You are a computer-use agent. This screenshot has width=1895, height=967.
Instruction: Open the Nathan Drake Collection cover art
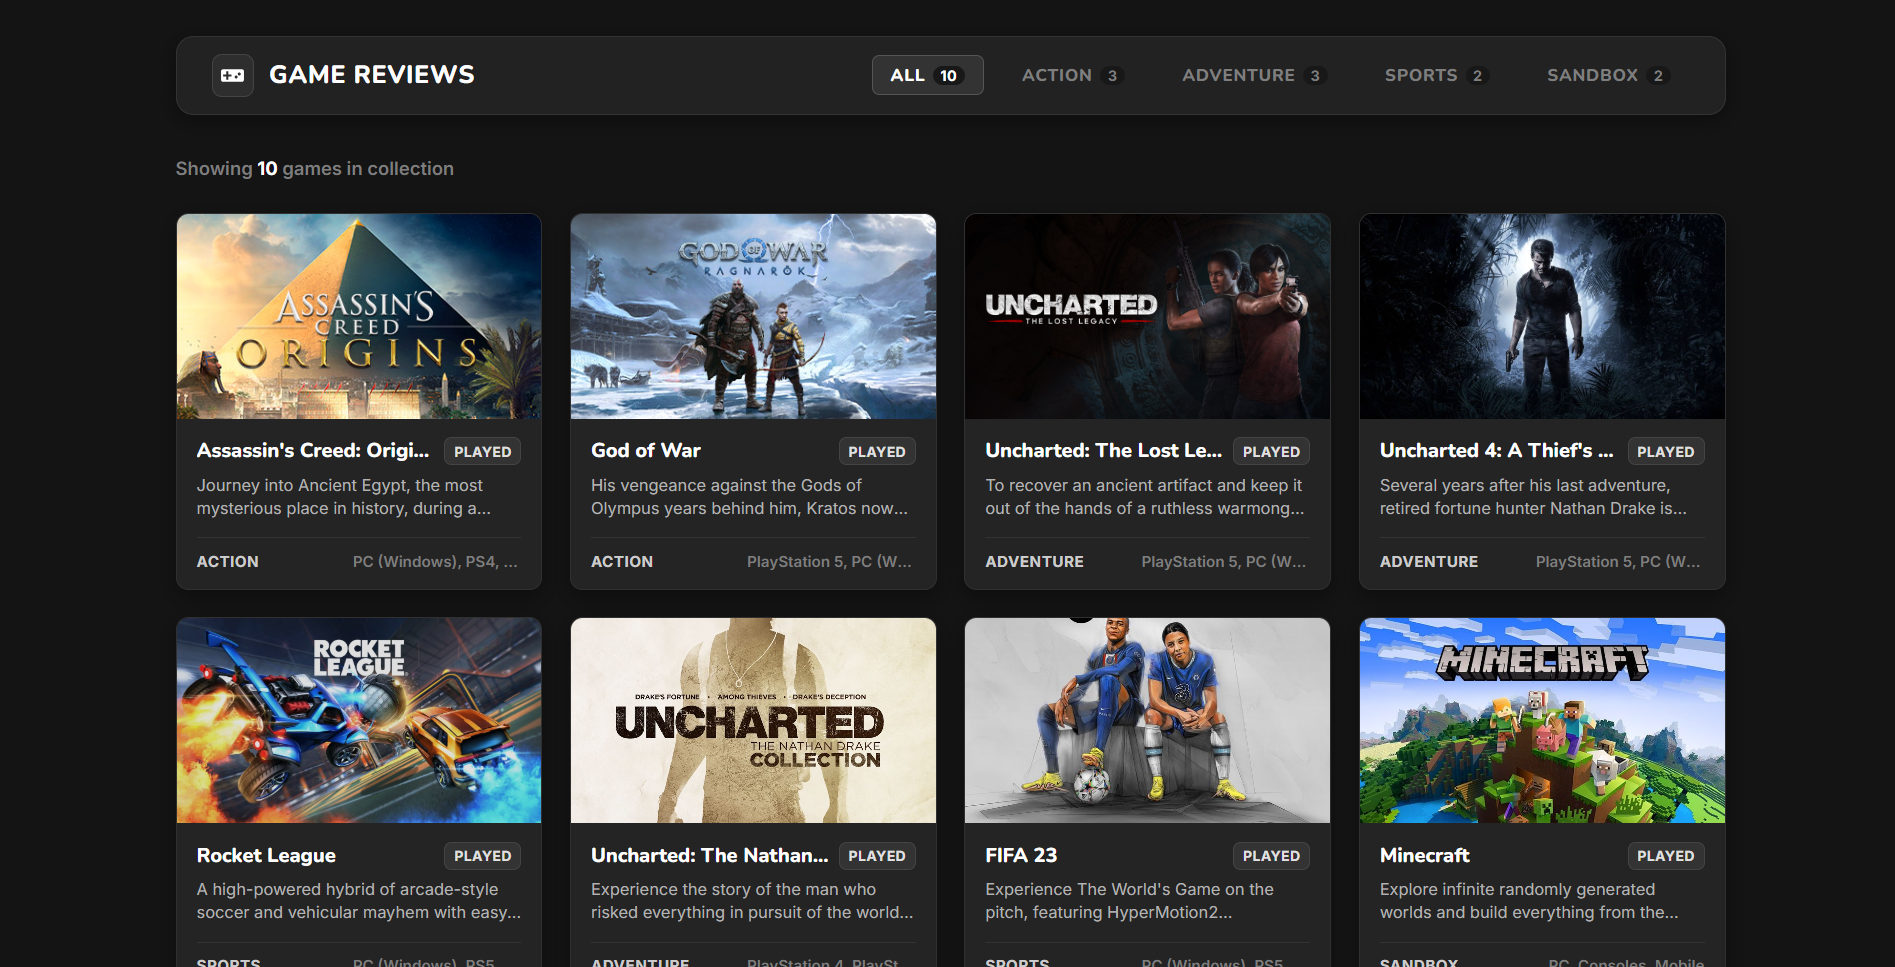coord(753,721)
